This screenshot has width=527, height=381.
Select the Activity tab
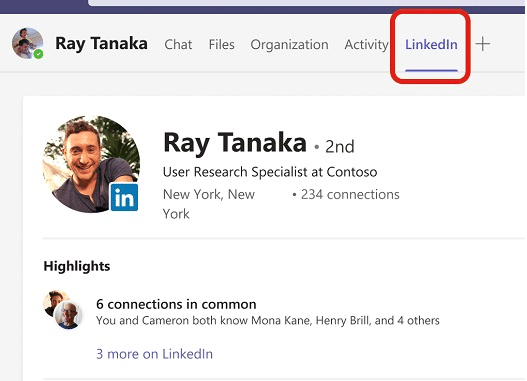[x=366, y=45]
